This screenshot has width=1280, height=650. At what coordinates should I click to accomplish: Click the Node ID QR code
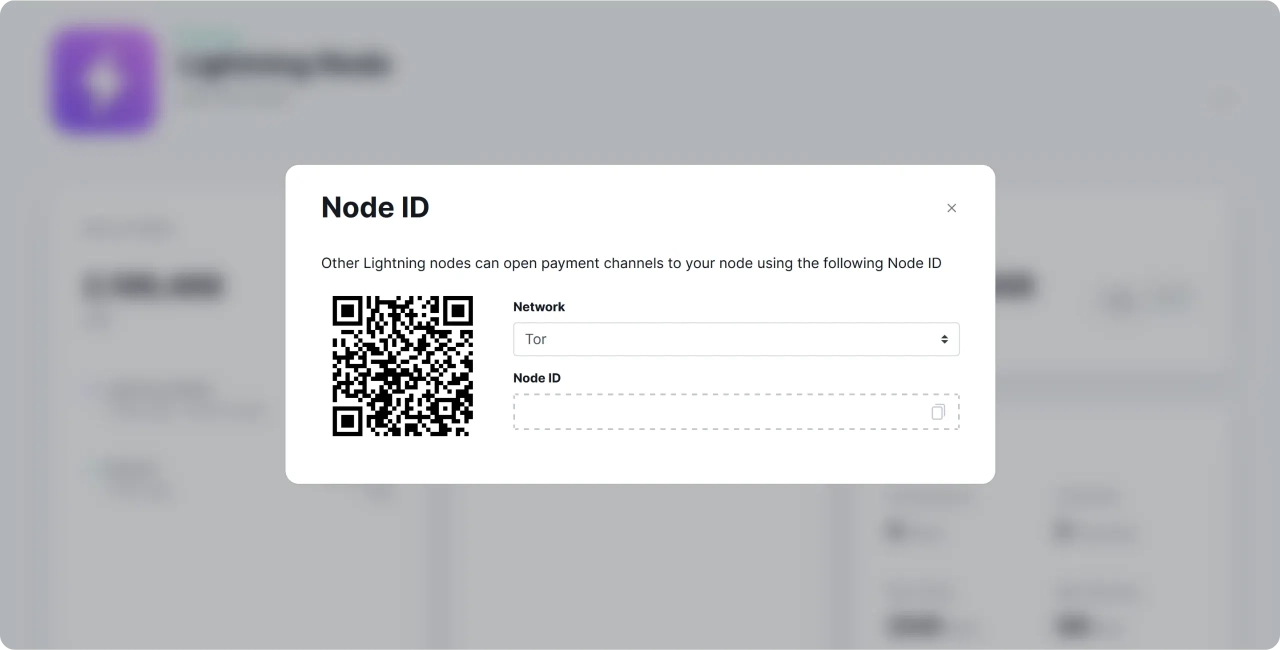[402, 366]
